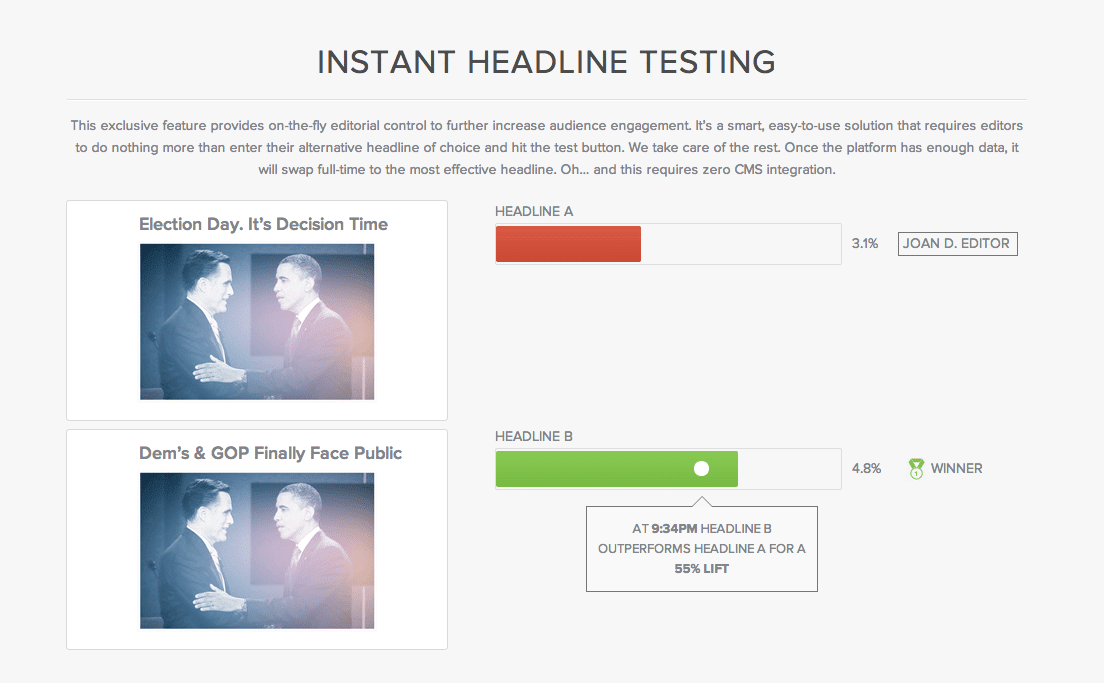Screen dimensions: 1104x683
Task: Select the "Dem's & GOP Finally Face Public" headline
Action: pos(270,453)
